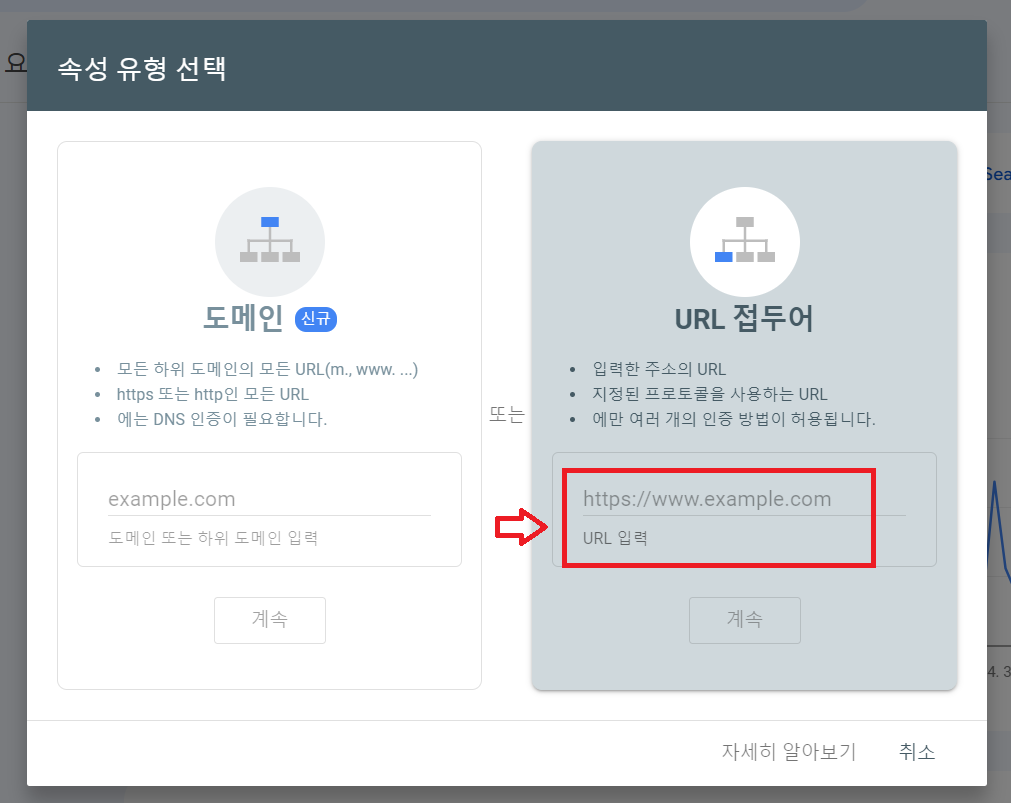Screen dimensions: 1011x803
Task: Click the 계속 button under the URL 접두어 card
Action: coord(745,620)
